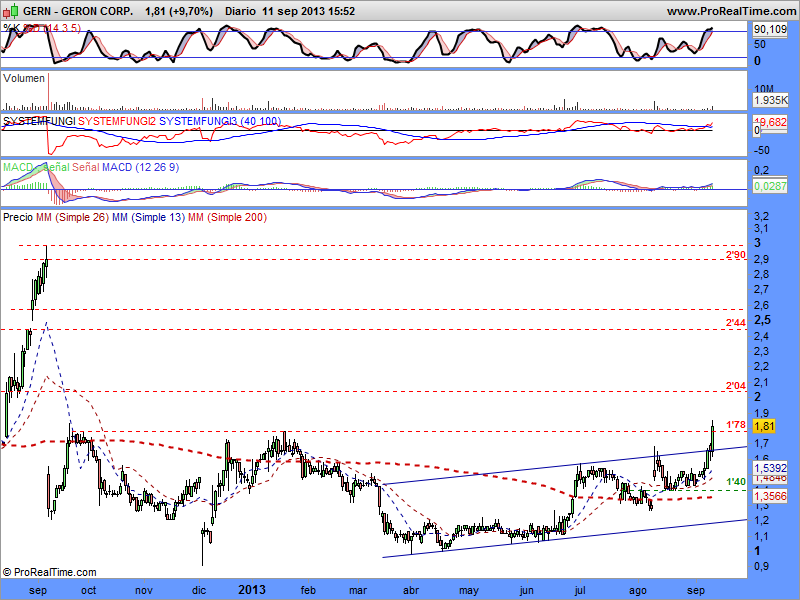Select the green 1'40 support level label
This screenshot has height=600, width=800.
coord(736,481)
